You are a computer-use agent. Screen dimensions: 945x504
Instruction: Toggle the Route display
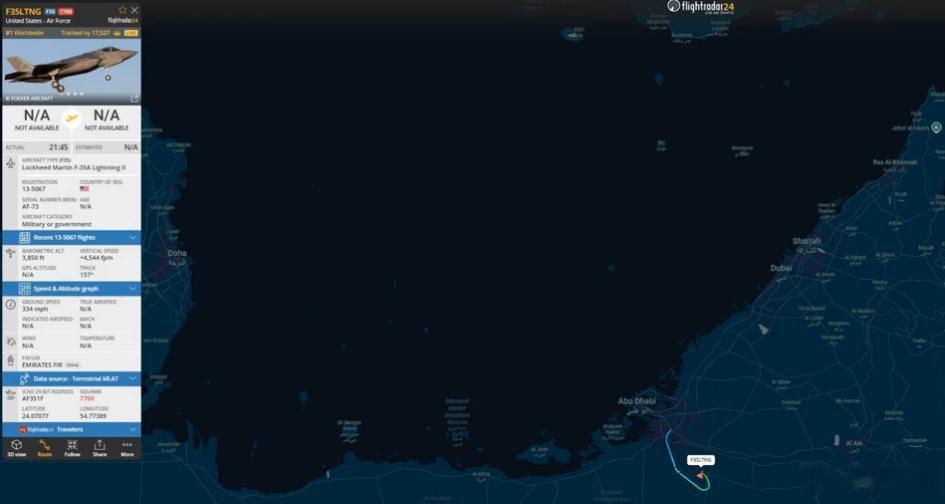(45, 448)
